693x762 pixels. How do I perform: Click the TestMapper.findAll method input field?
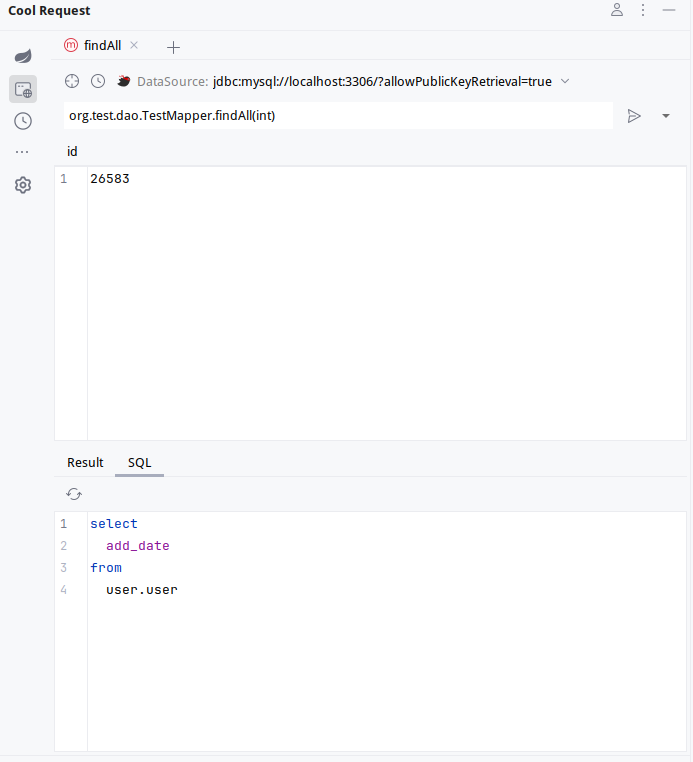pos(337,116)
